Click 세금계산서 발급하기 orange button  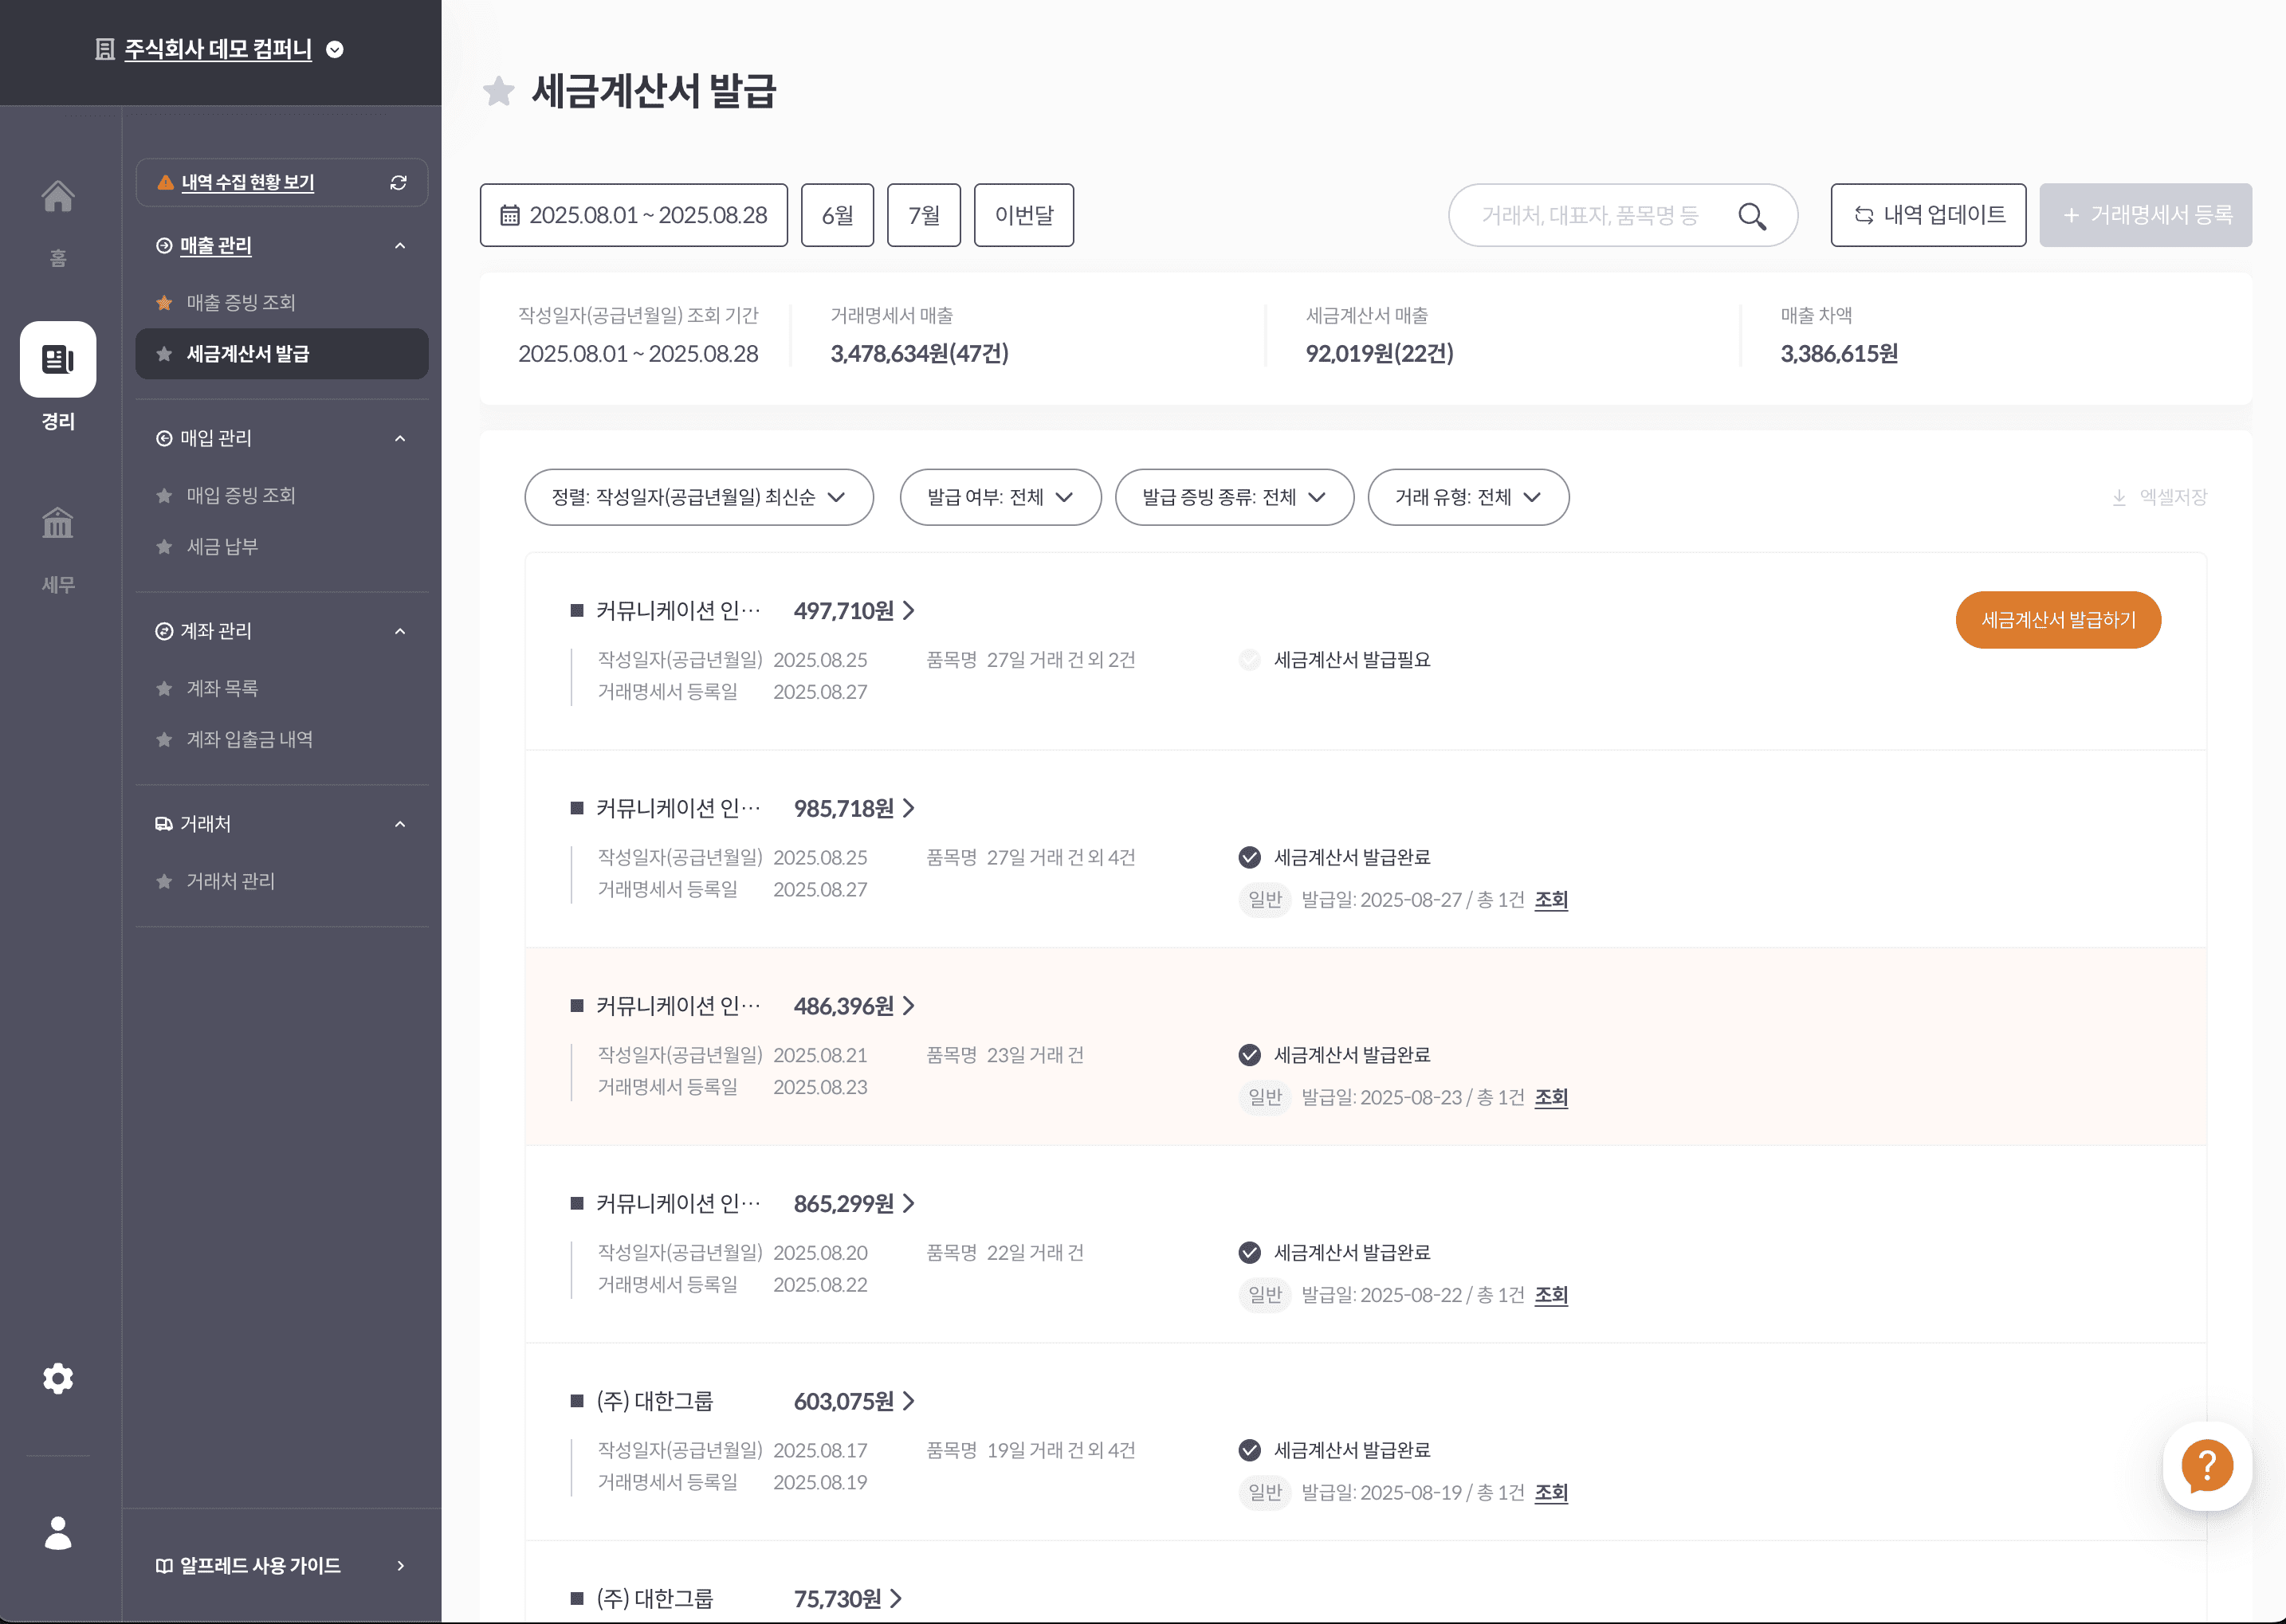[2057, 620]
